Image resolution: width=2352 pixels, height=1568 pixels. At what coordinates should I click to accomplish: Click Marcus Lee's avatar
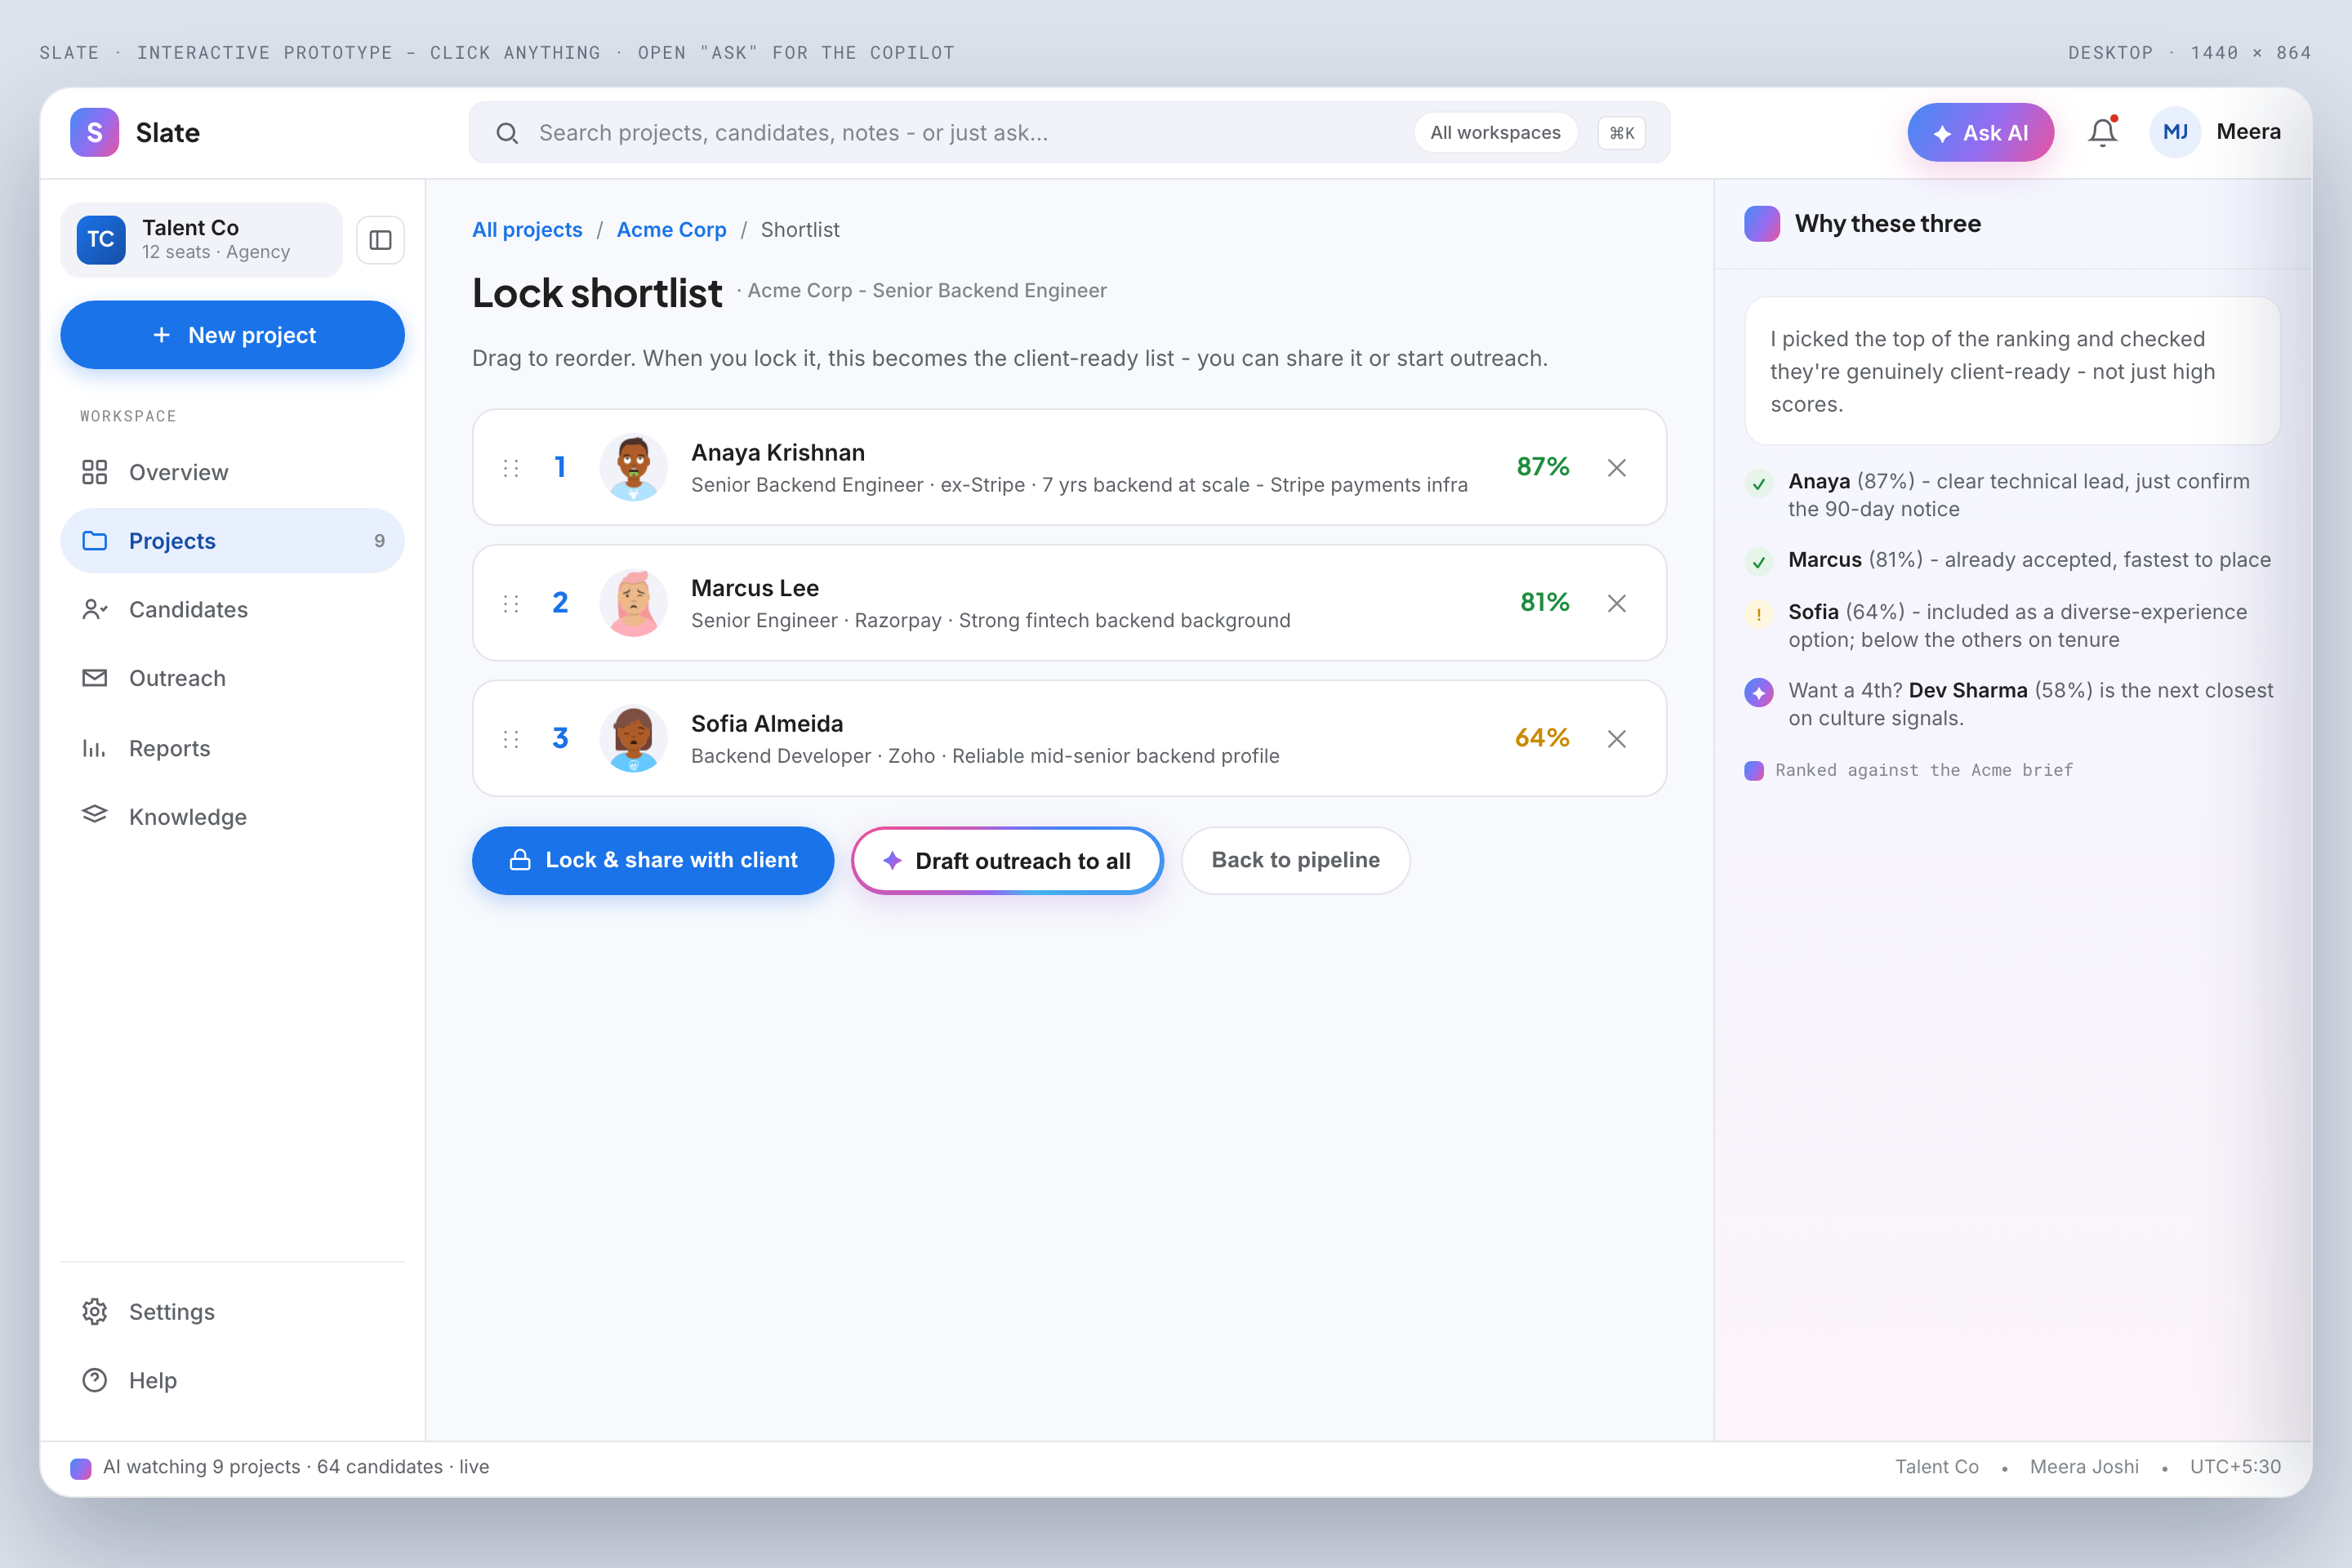click(x=633, y=603)
